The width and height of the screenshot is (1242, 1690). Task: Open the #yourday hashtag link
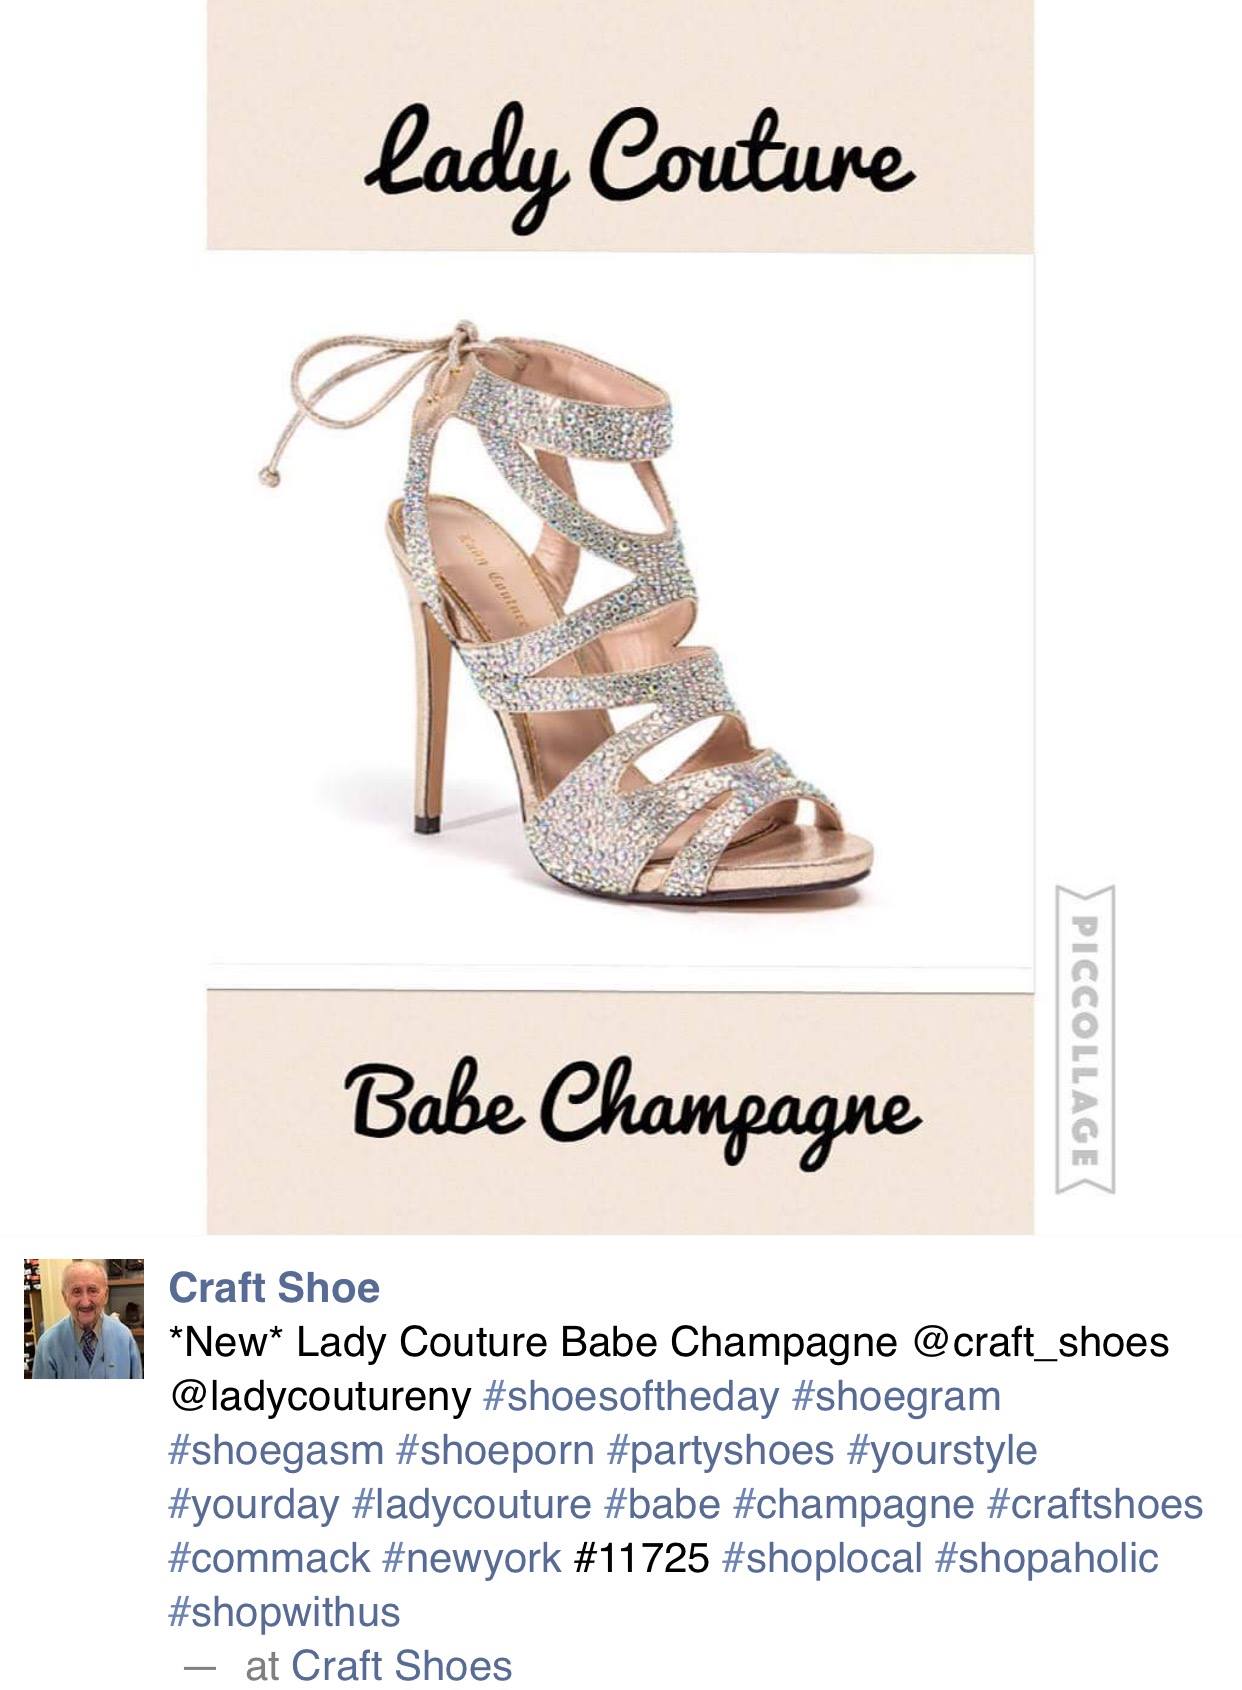tap(254, 1504)
